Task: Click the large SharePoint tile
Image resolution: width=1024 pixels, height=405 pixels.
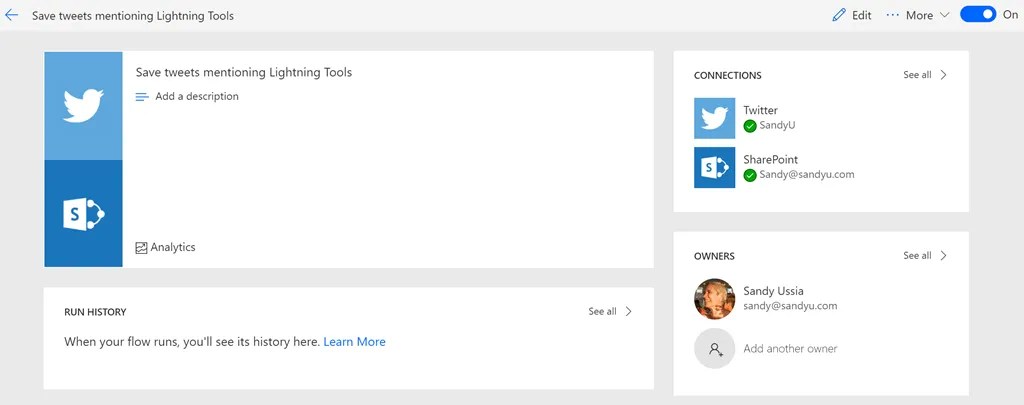Action: 83,214
